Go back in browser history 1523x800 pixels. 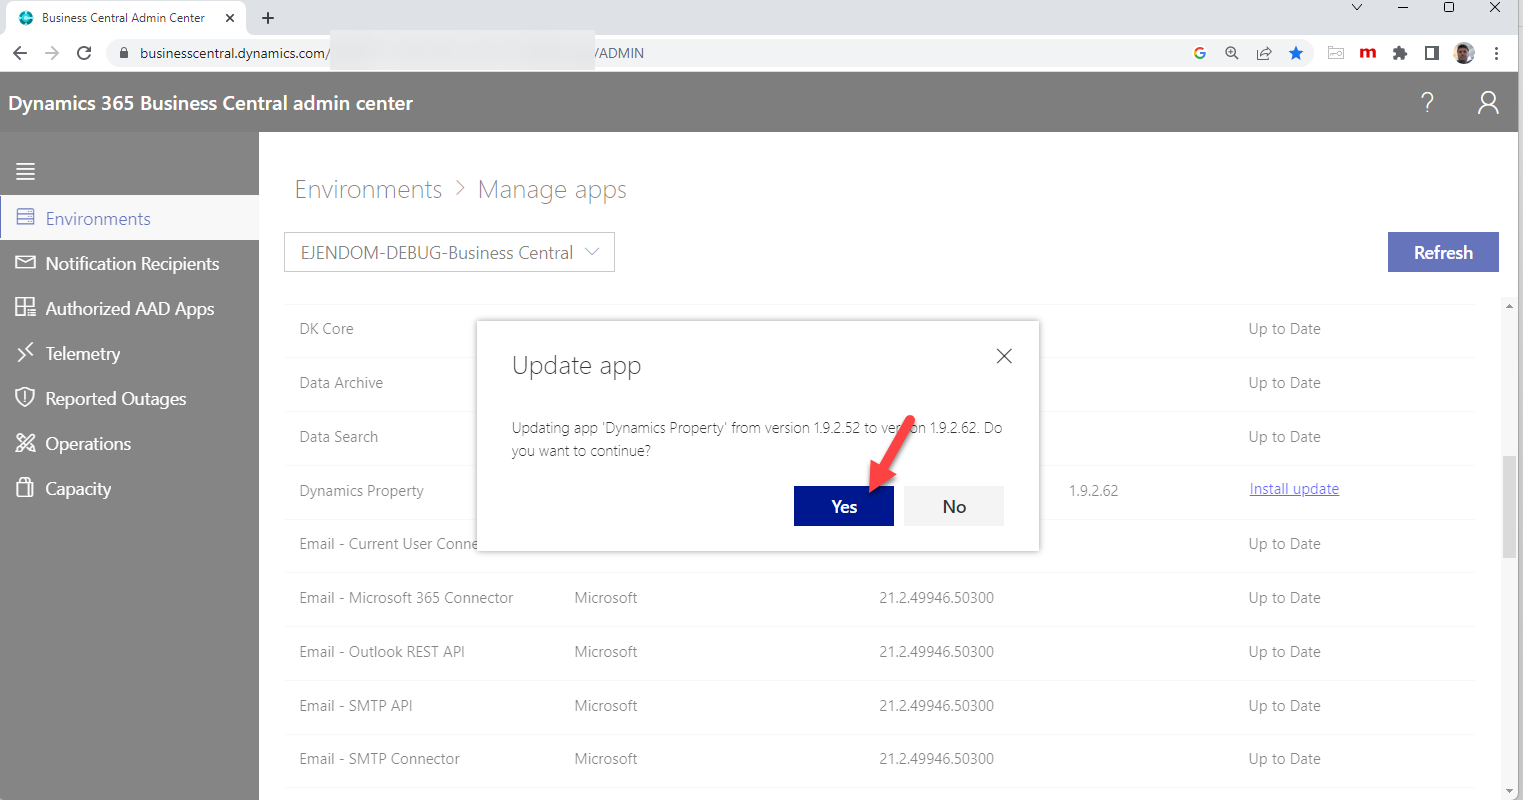click(20, 53)
